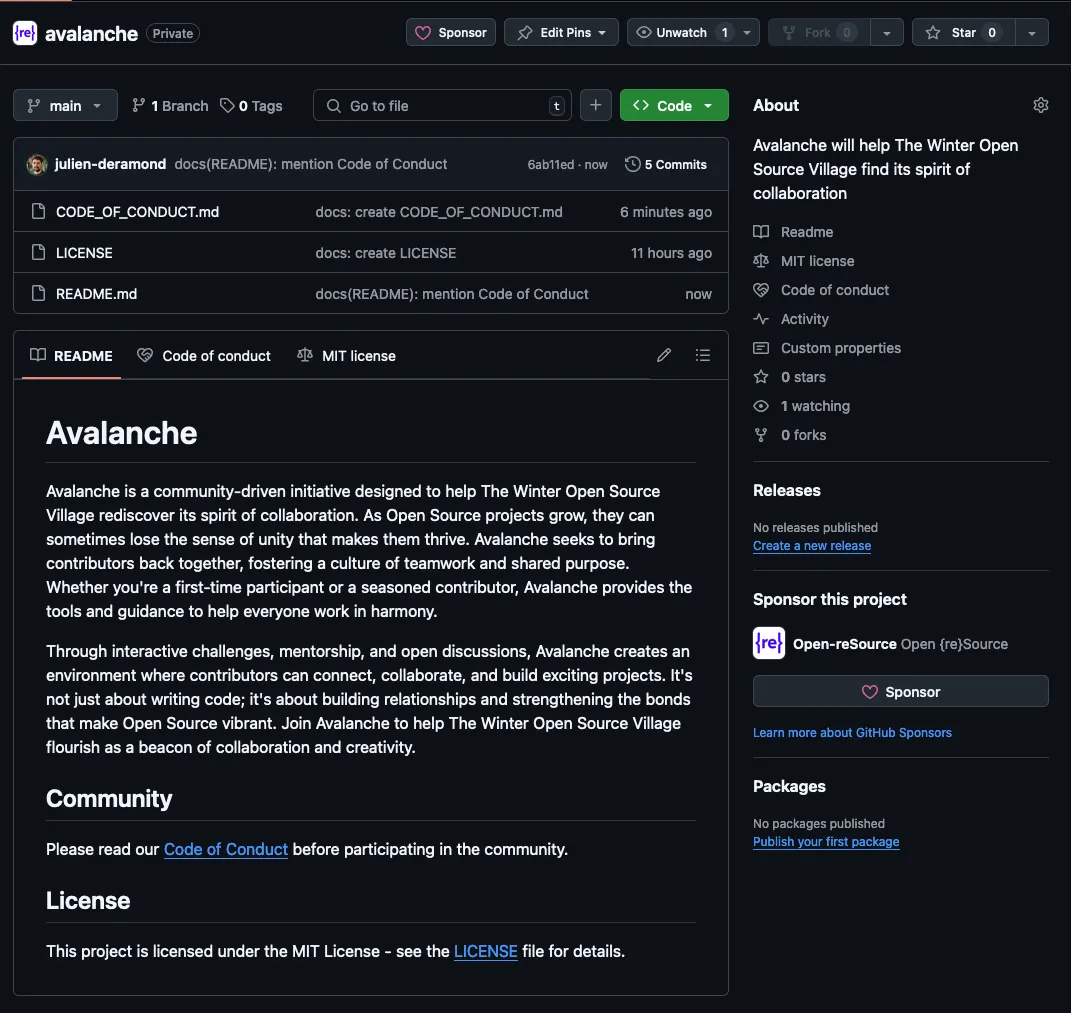The image size is (1071, 1013).
Task: Click the Sponsor heart button in header
Action: pos(451,32)
